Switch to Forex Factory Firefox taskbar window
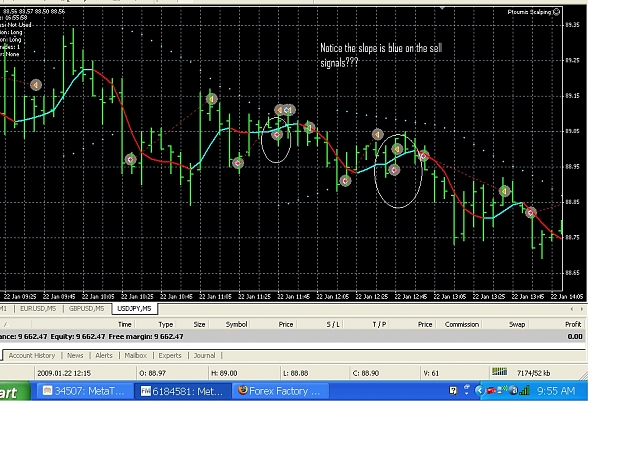 280,391
